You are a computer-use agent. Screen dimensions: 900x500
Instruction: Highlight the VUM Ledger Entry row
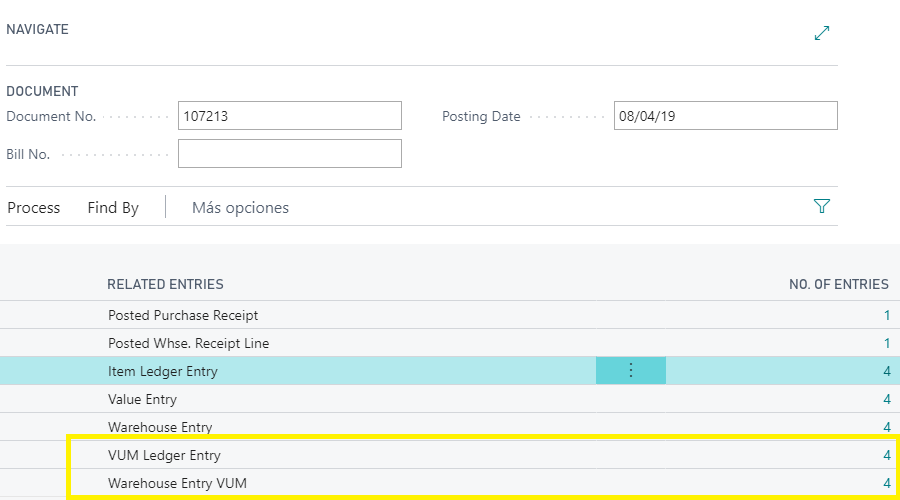164,455
